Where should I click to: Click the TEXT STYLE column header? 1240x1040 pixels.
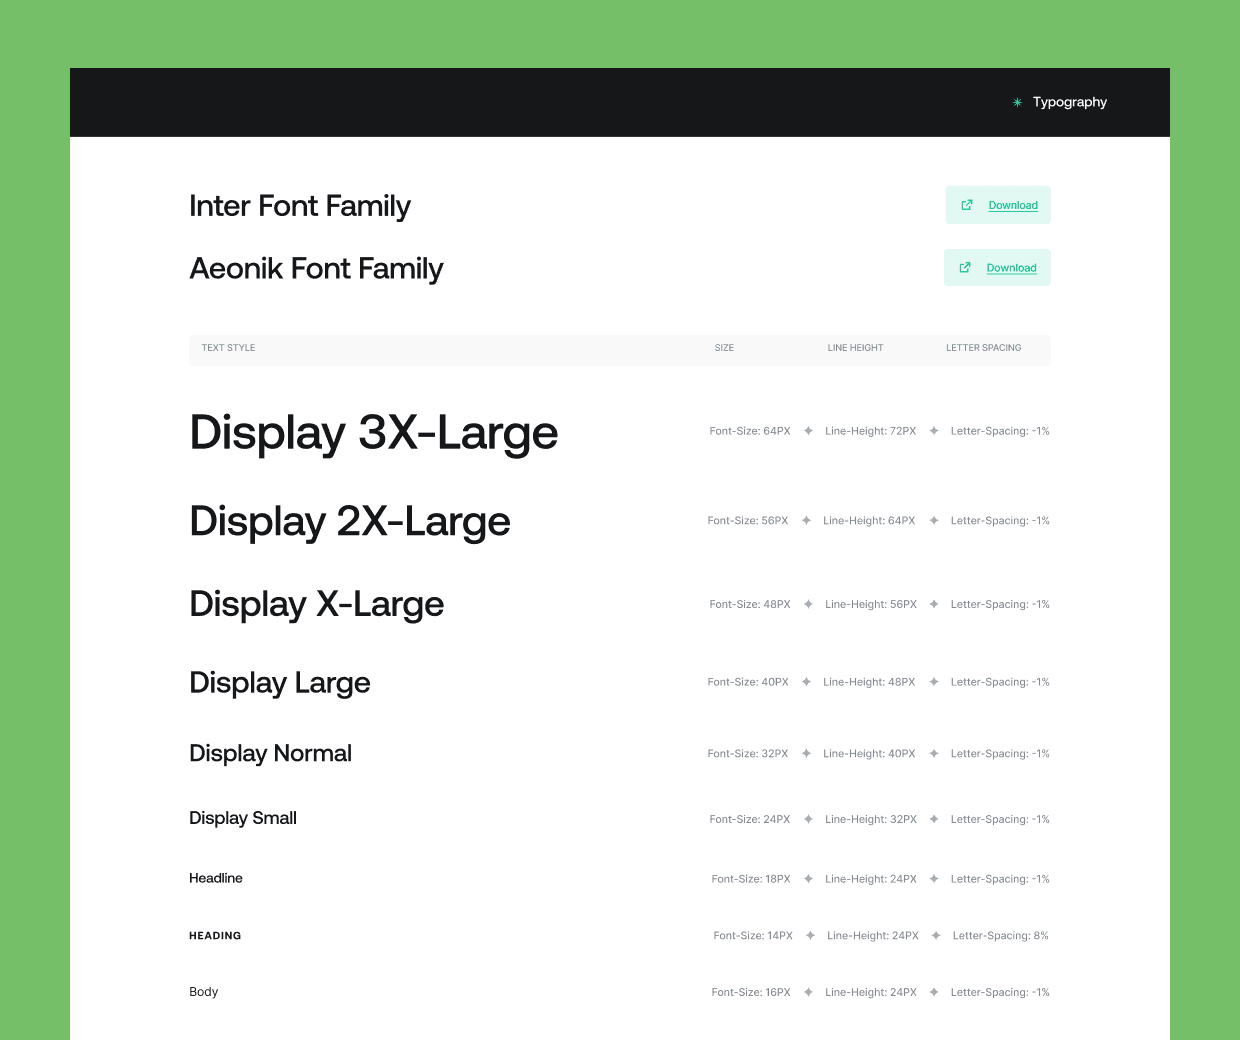228,348
